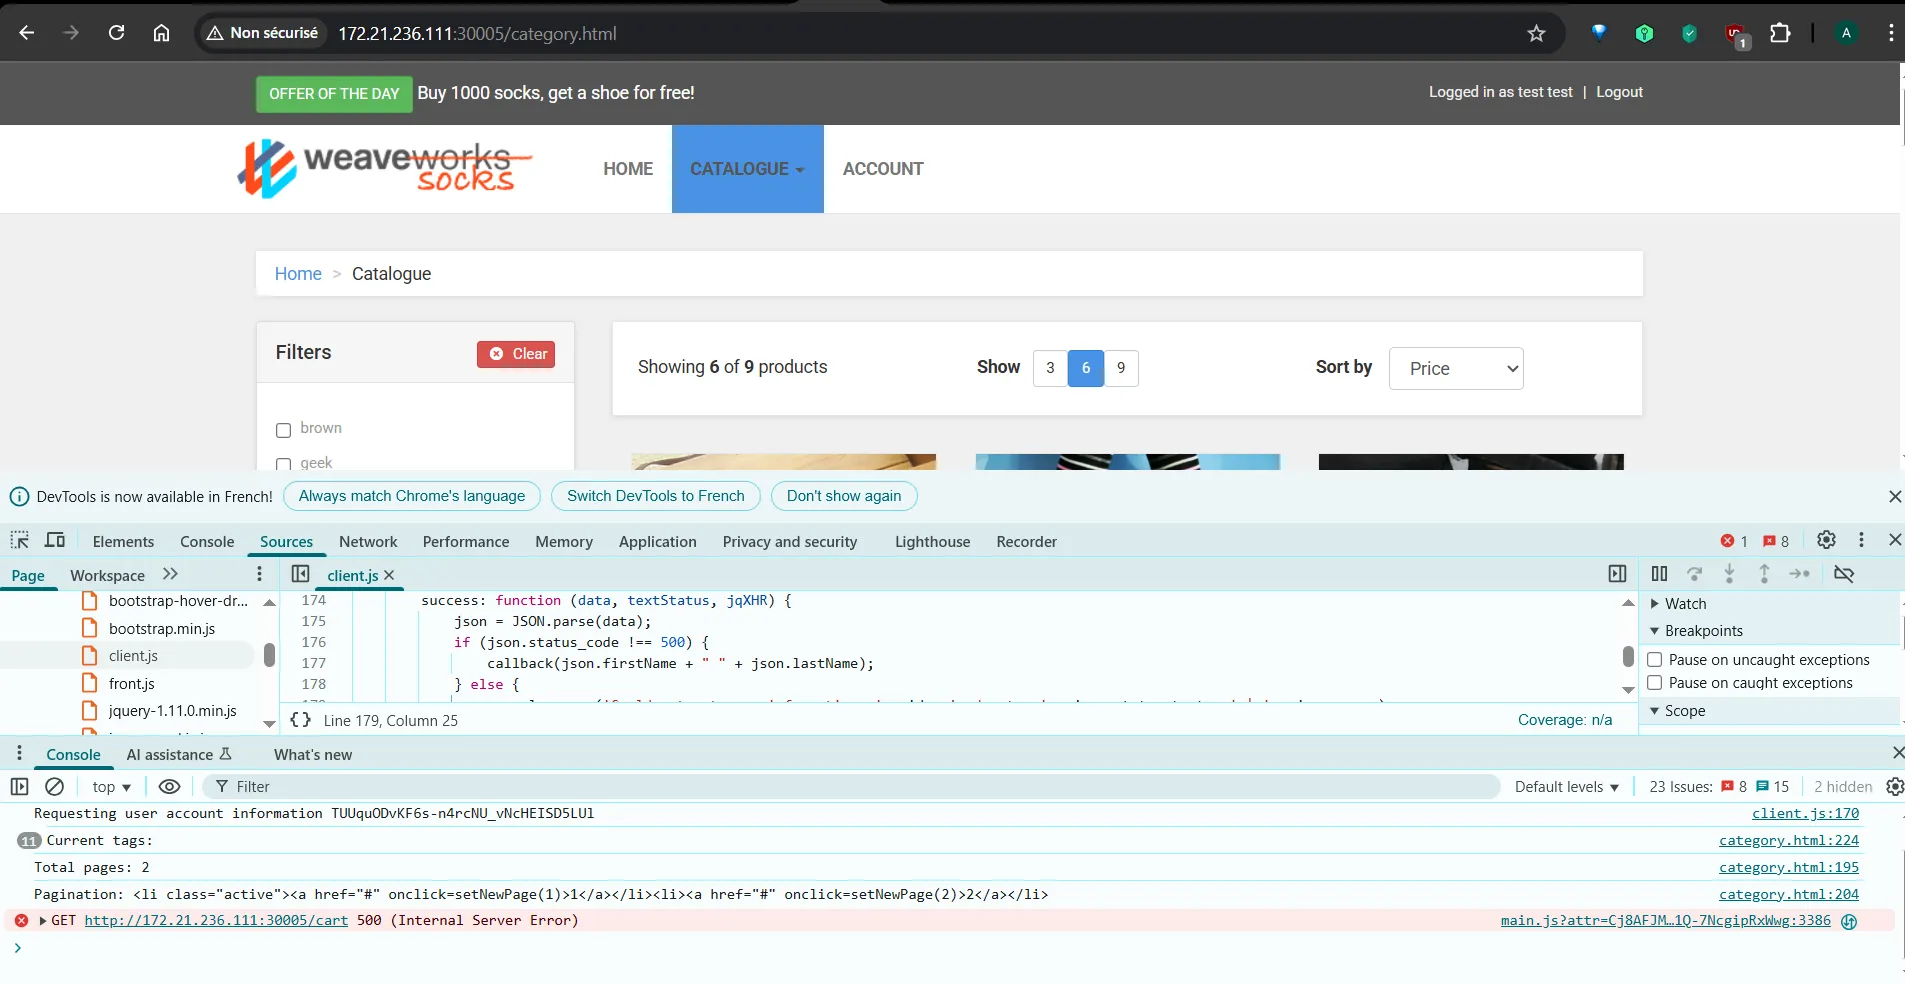Deactivate breakpoints icon in debugger toolbar
The width and height of the screenshot is (1905, 984).
1844,574
